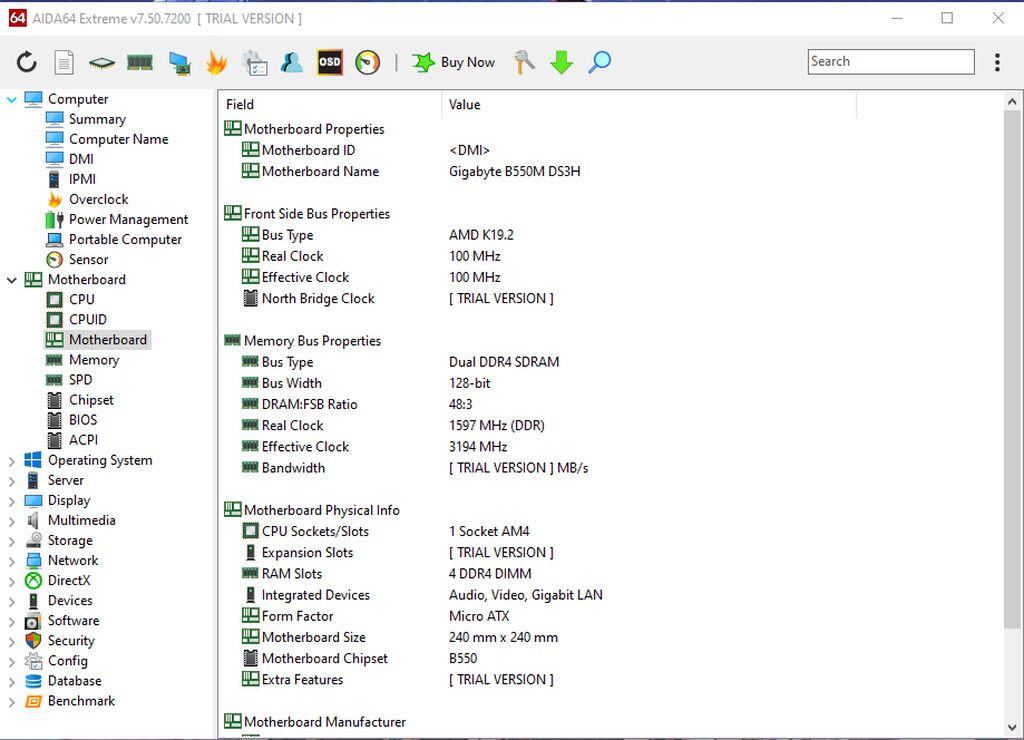This screenshot has height=740, width=1024.
Task: Open the Chipset page in sidebar
Action: click(90, 400)
